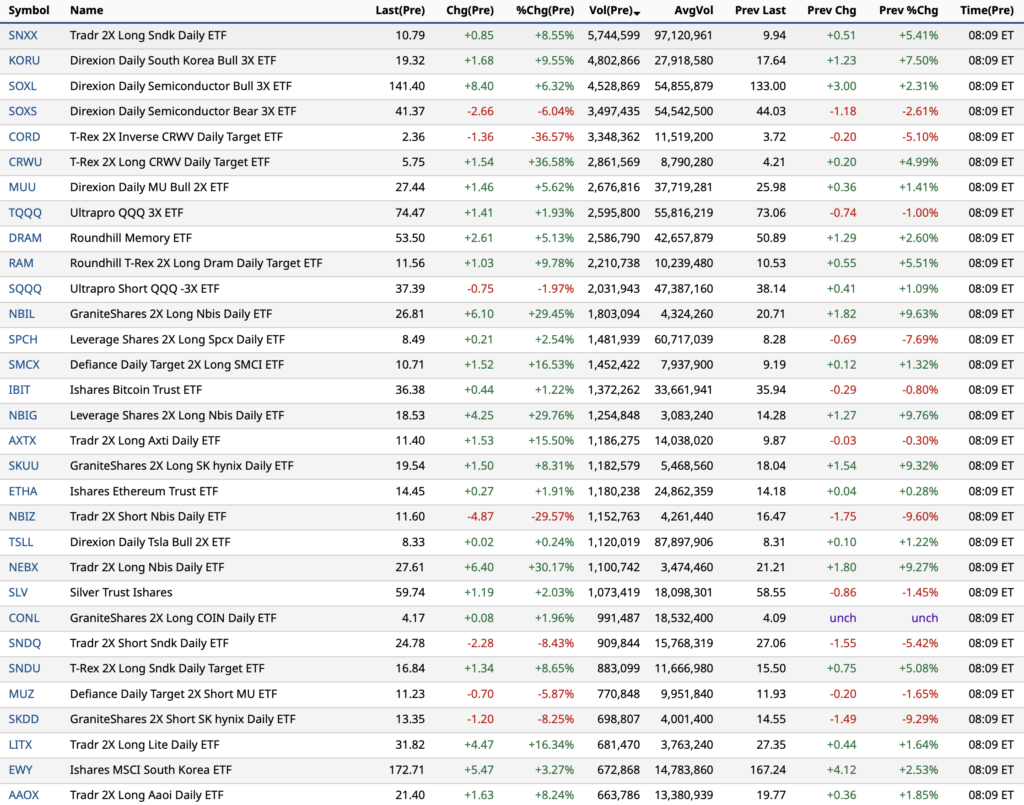
Task: Open the ETHA symbol link
Action: (x=23, y=491)
